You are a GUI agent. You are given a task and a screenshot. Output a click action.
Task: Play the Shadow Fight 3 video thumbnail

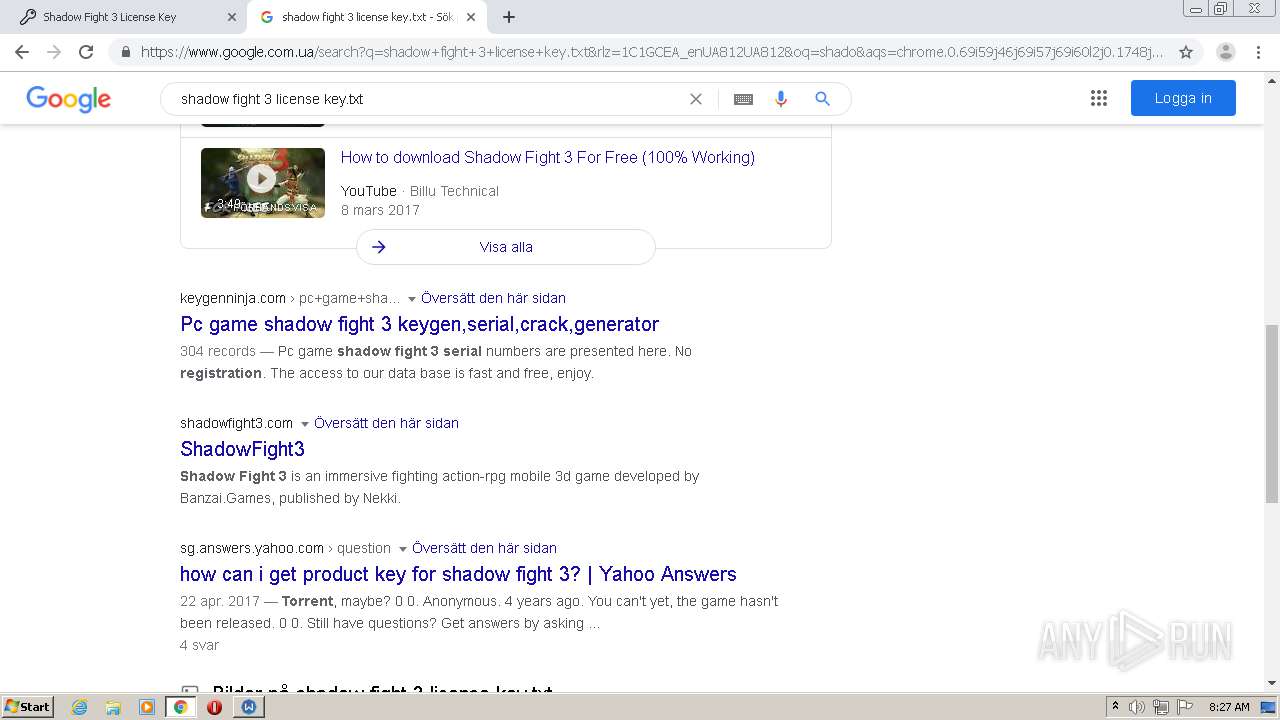(262, 183)
